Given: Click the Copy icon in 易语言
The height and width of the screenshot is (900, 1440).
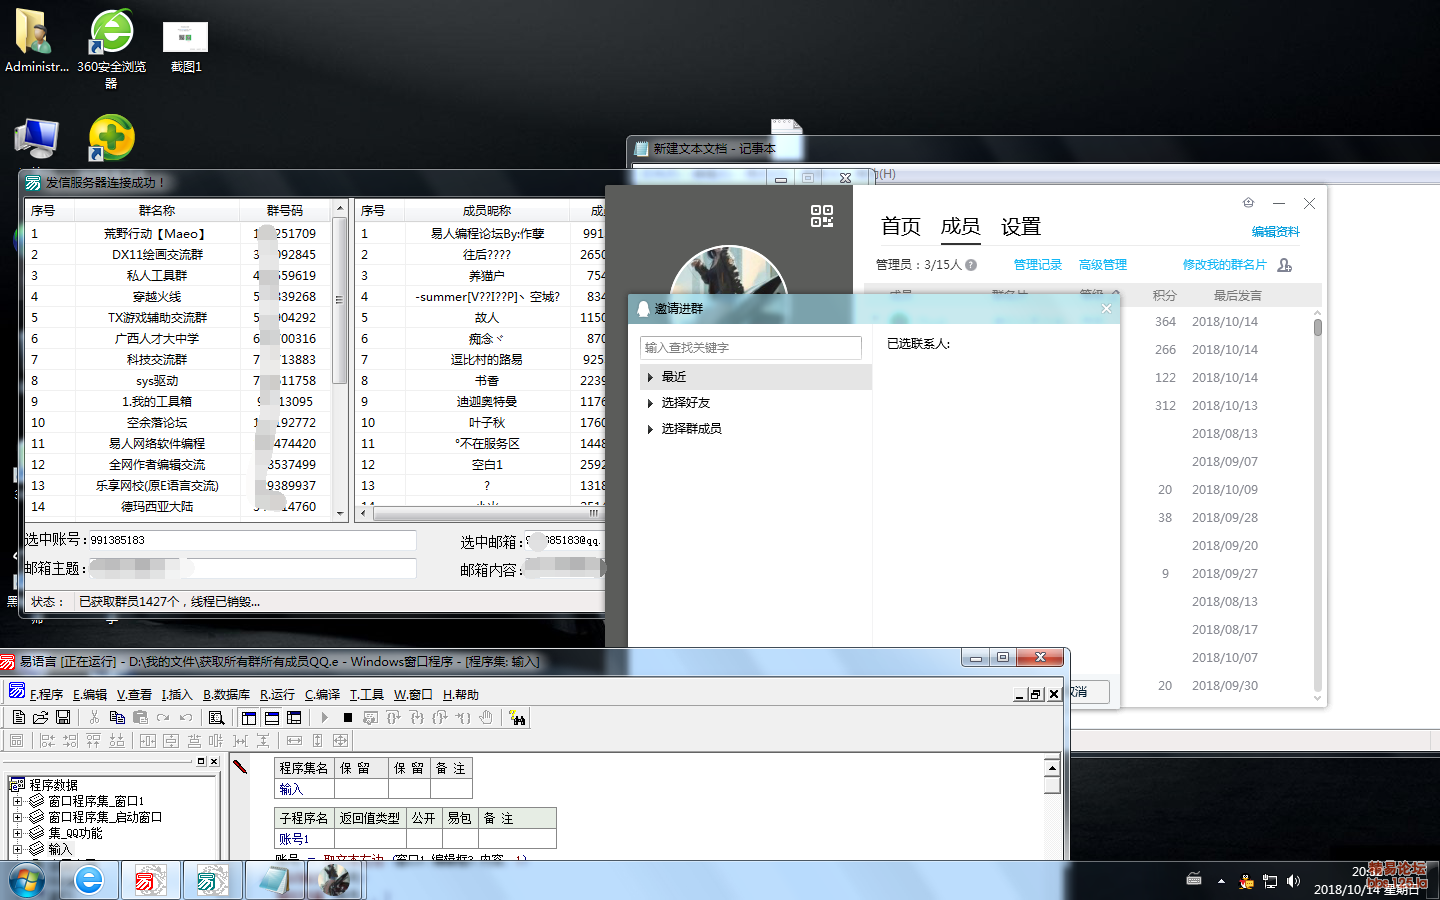Looking at the screenshot, I should click(x=117, y=717).
